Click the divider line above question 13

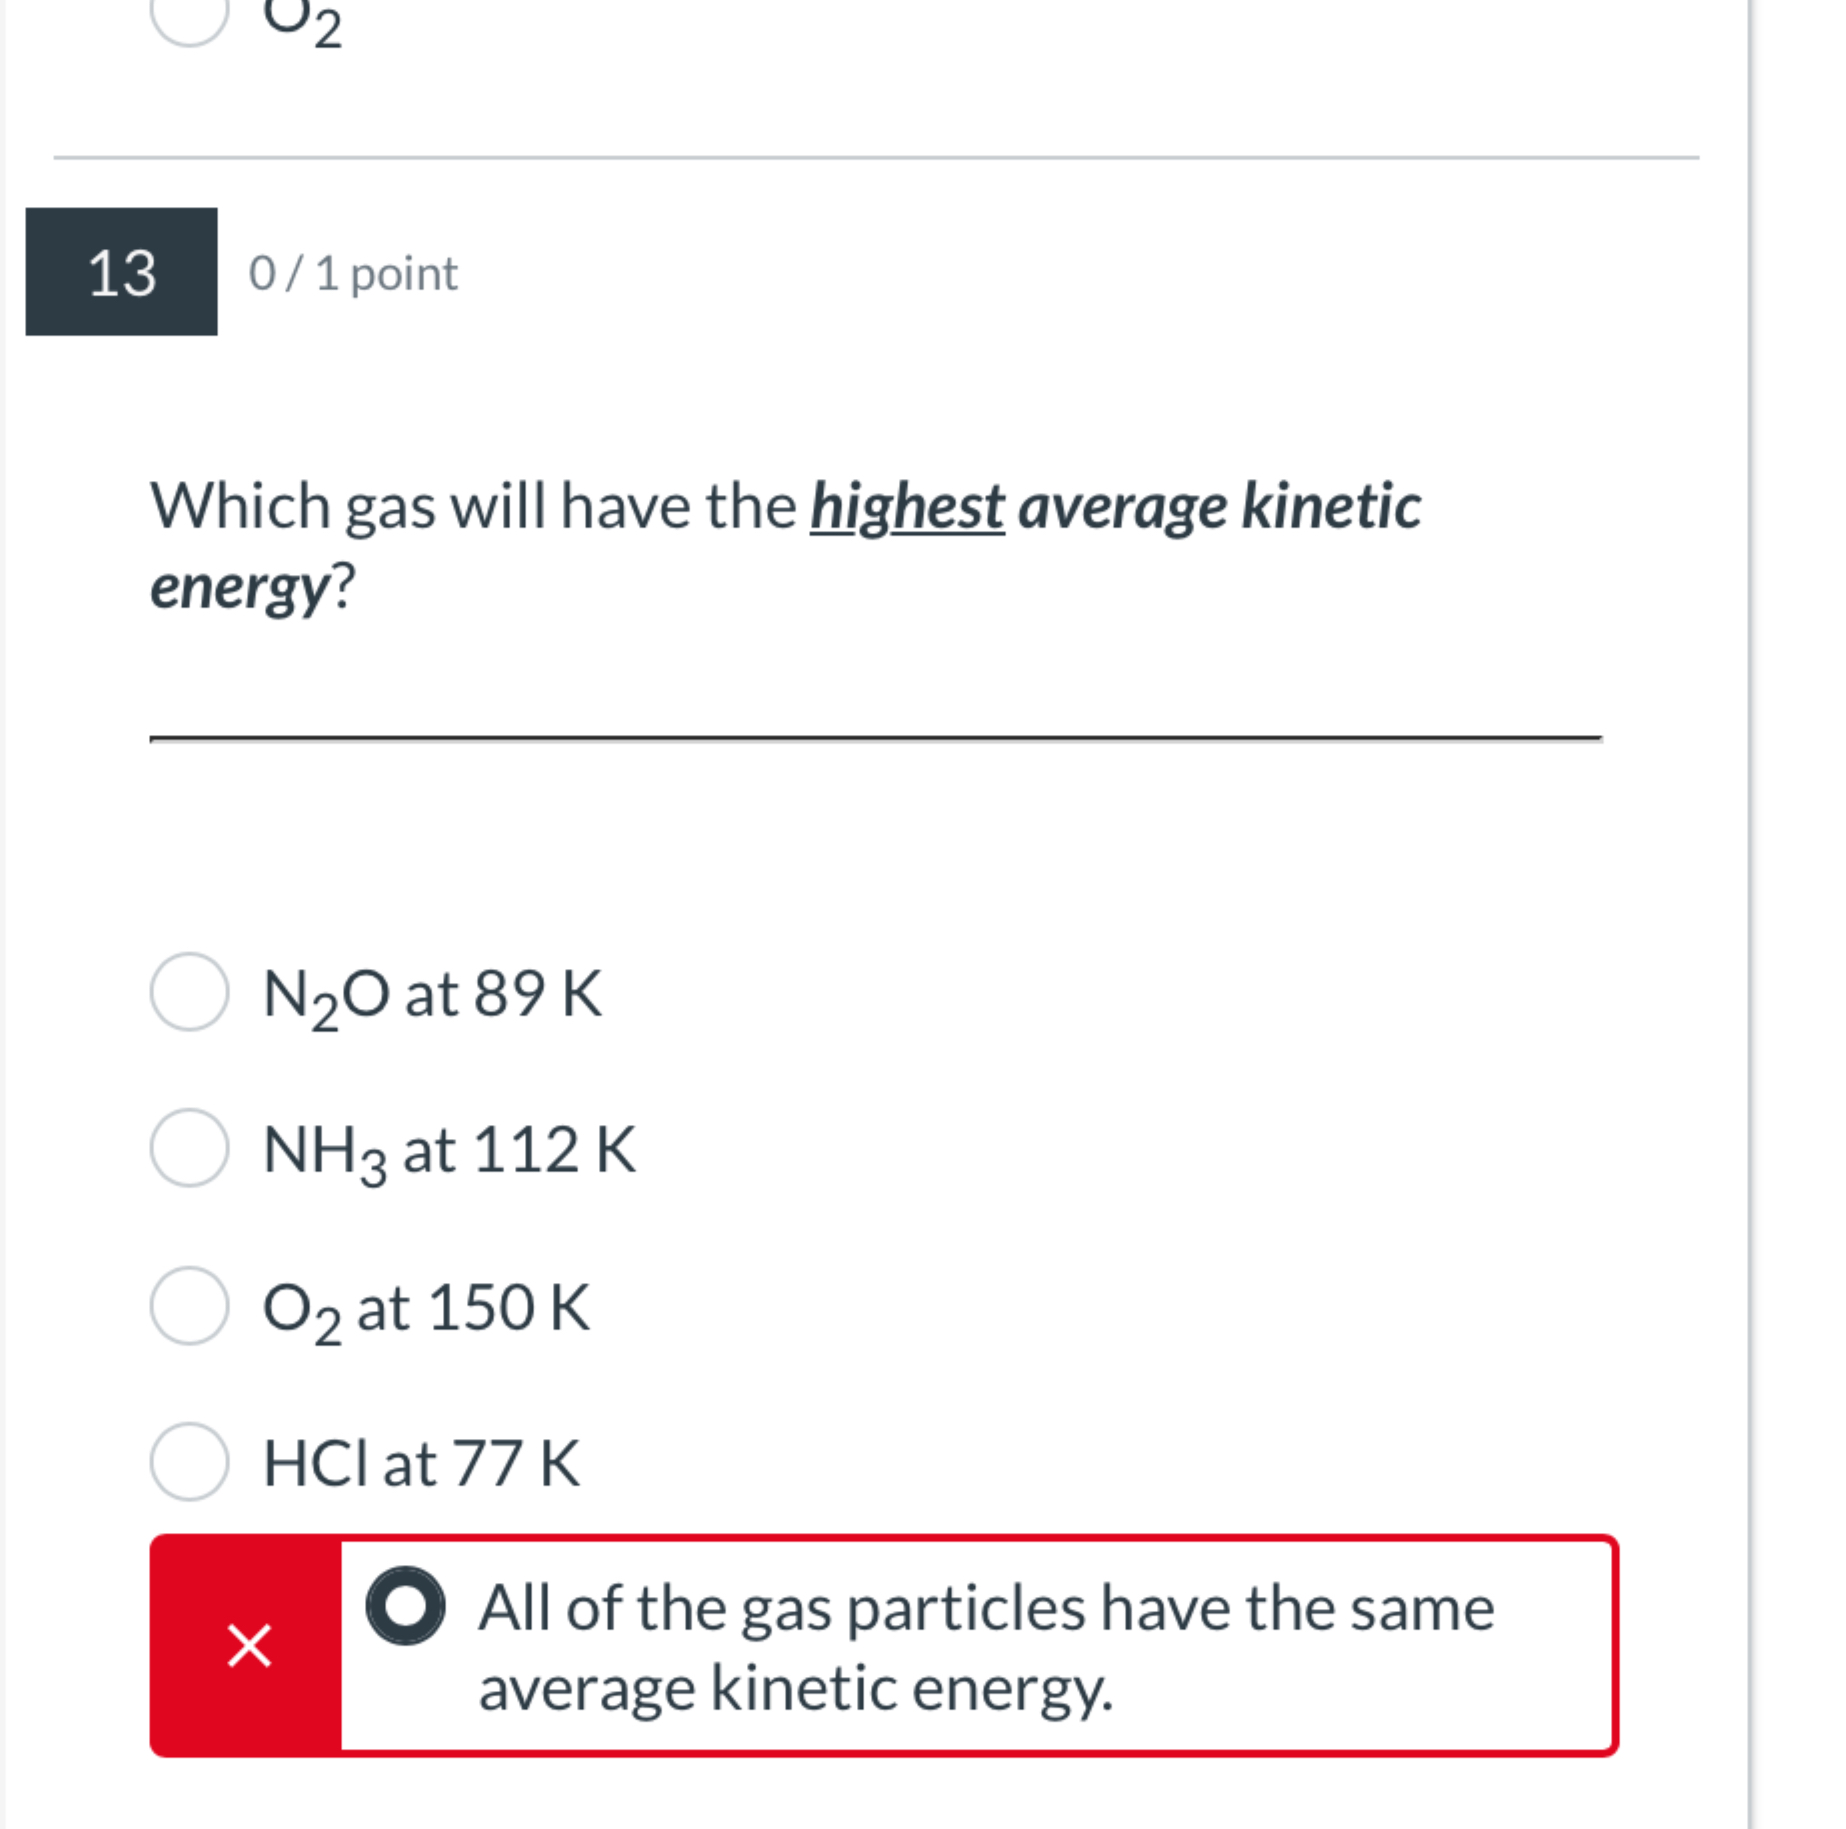875,156
